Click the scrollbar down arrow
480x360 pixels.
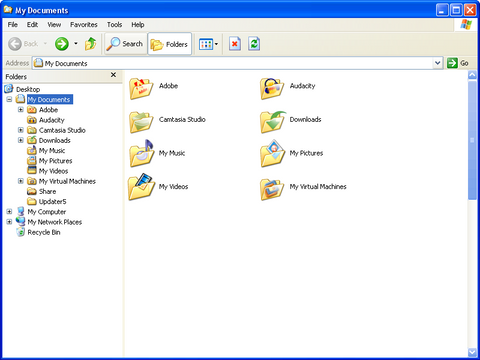(x=472, y=352)
